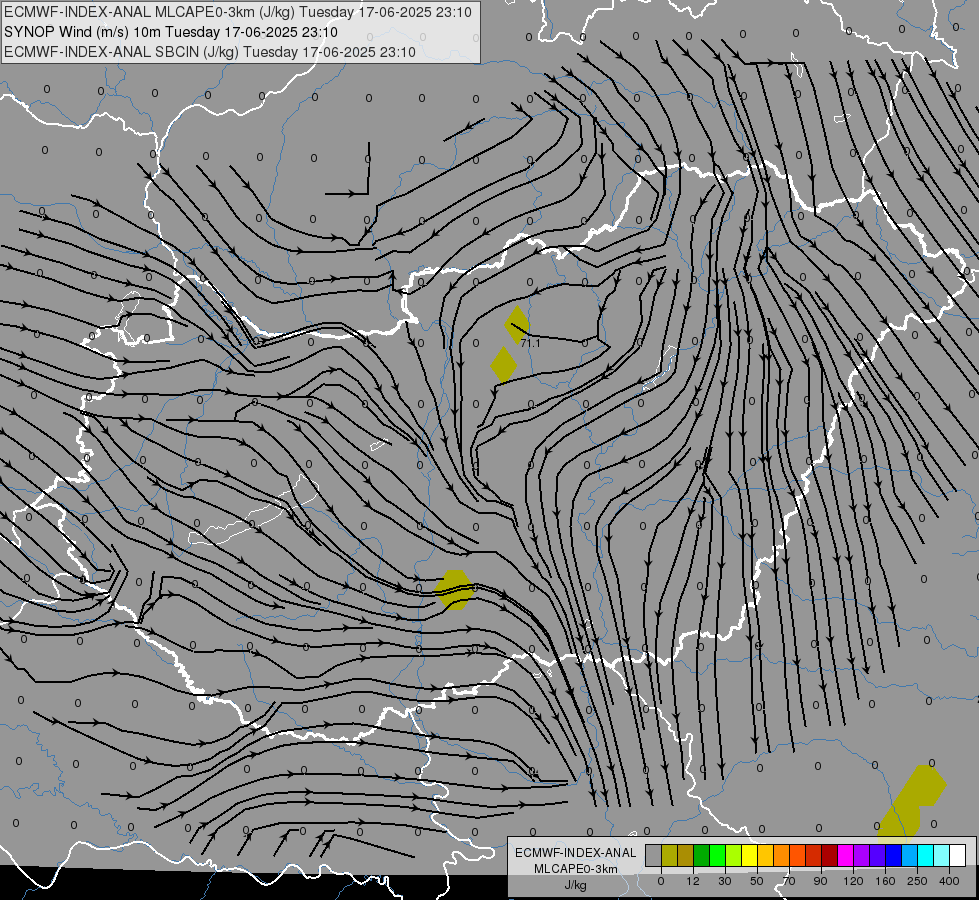Click the olive hexagon CAPE patch mid-map
The width and height of the screenshot is (979, 900).
pyautogui.click(x=454, y=590)
